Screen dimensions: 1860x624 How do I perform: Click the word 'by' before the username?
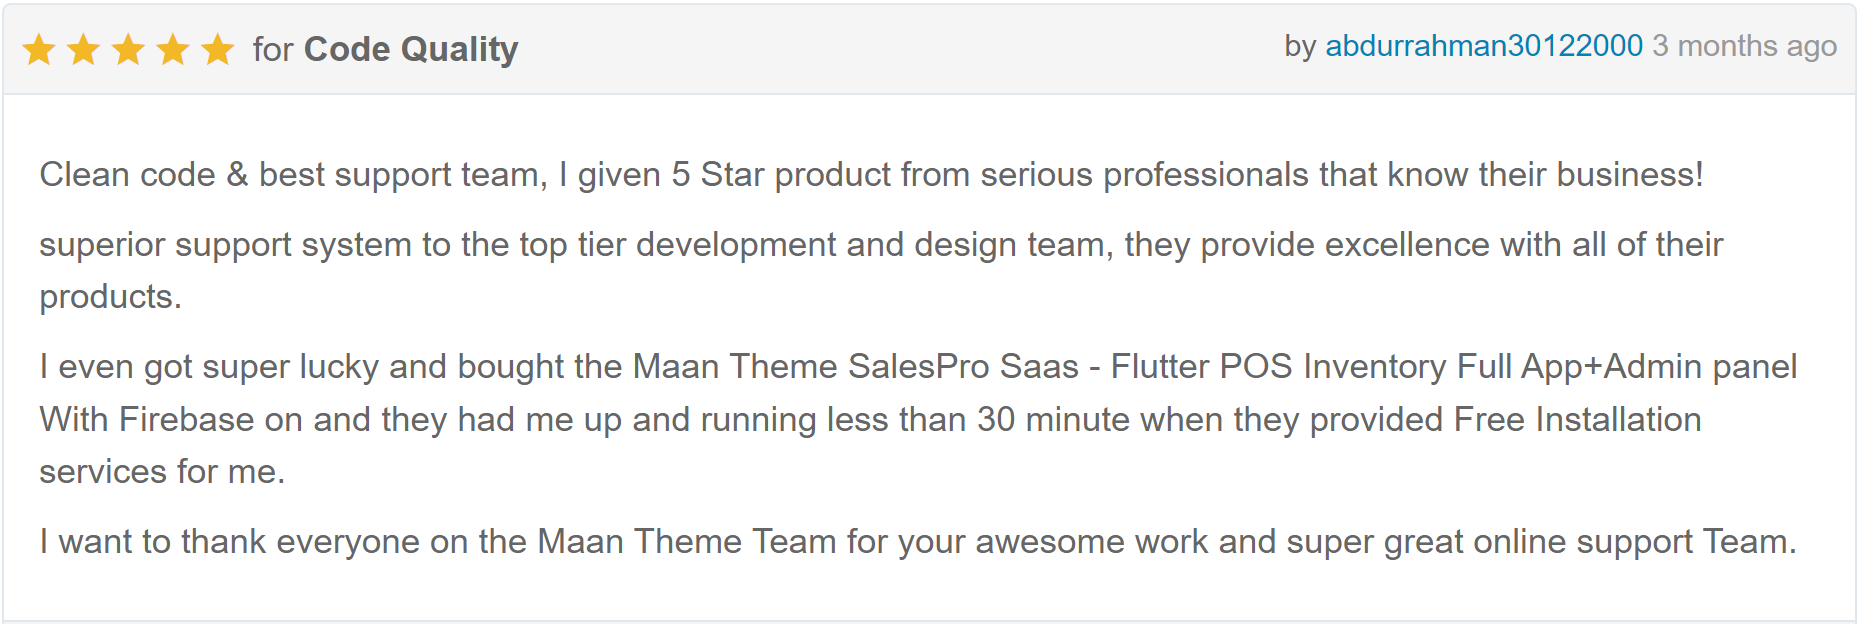[x=1300, y=46]
